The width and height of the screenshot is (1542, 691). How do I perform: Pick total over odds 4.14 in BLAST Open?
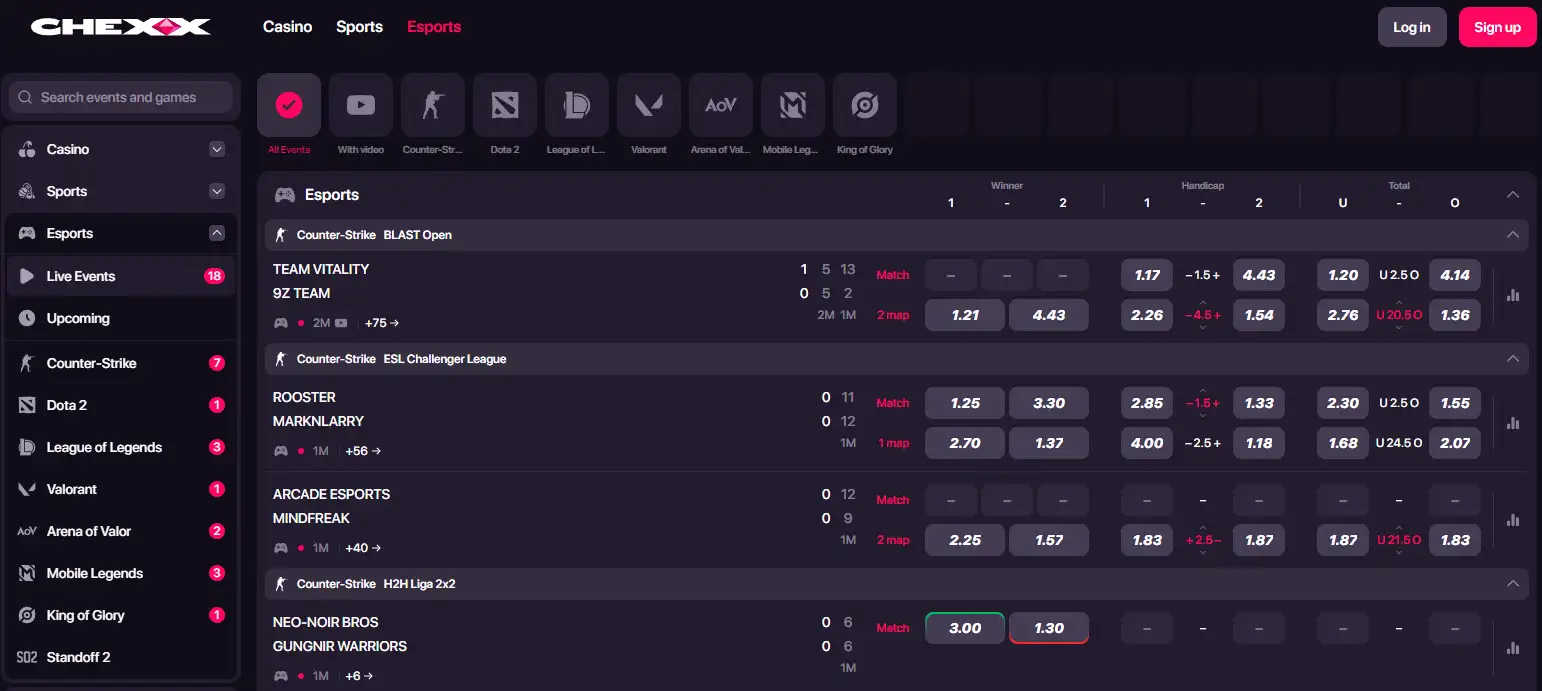pyautogui.click(x=1455, y=275)
